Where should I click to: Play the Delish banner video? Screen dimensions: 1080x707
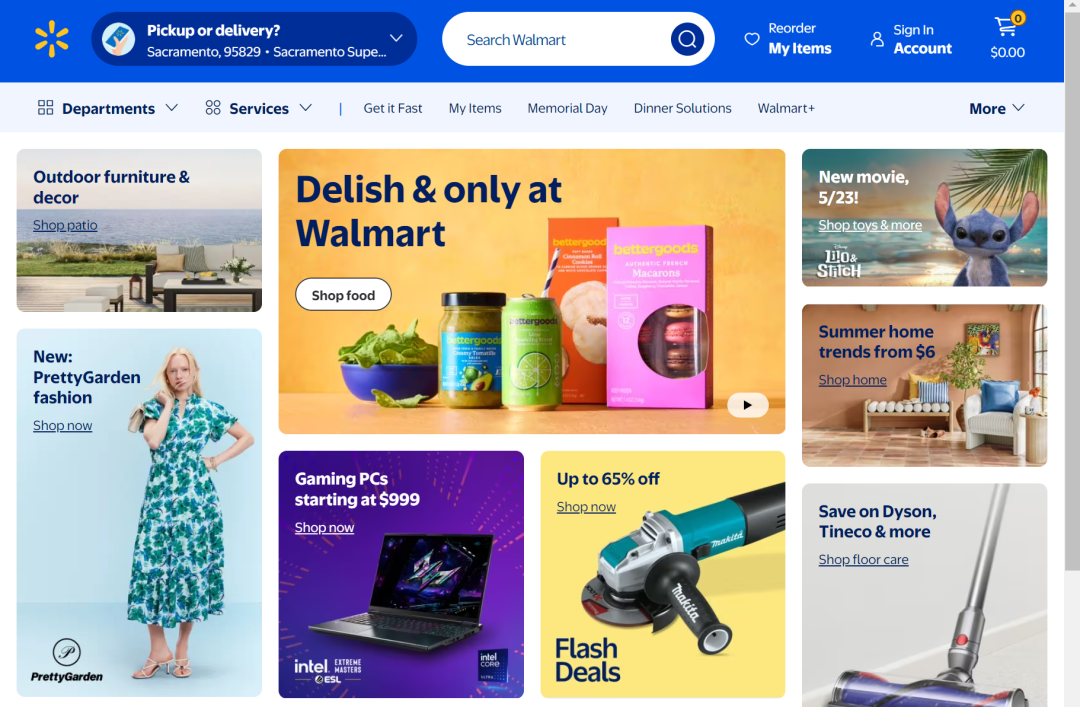click(x=747, y=405)
